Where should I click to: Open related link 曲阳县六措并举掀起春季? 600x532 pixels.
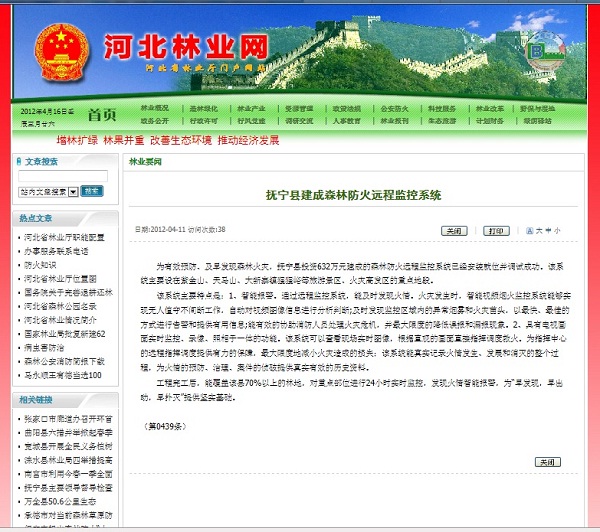68,433
